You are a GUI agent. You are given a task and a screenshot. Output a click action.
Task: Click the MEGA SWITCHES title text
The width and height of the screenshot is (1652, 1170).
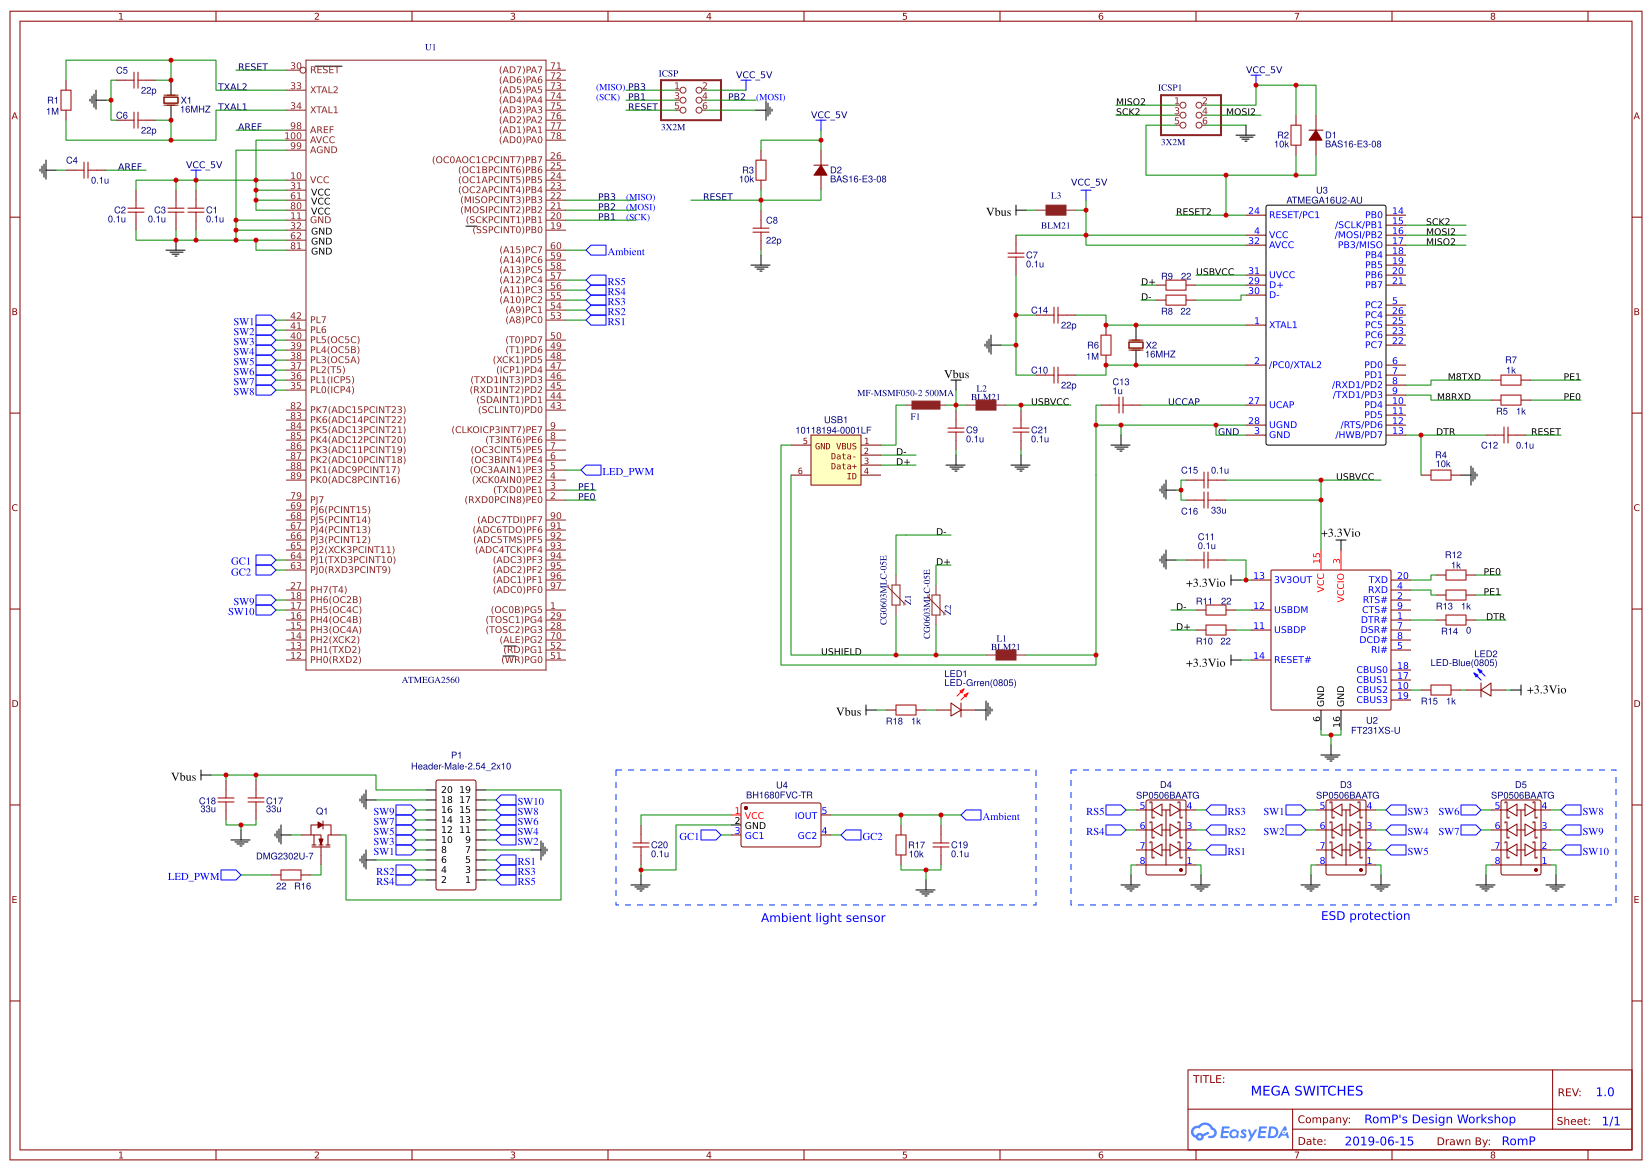point(1306,1091)
